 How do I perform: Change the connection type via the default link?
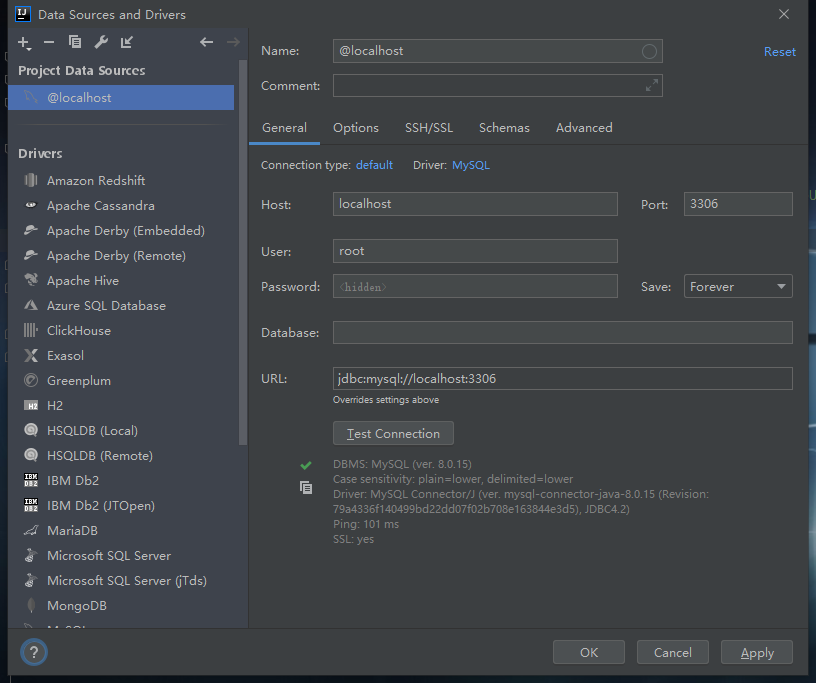click(374, 165)
